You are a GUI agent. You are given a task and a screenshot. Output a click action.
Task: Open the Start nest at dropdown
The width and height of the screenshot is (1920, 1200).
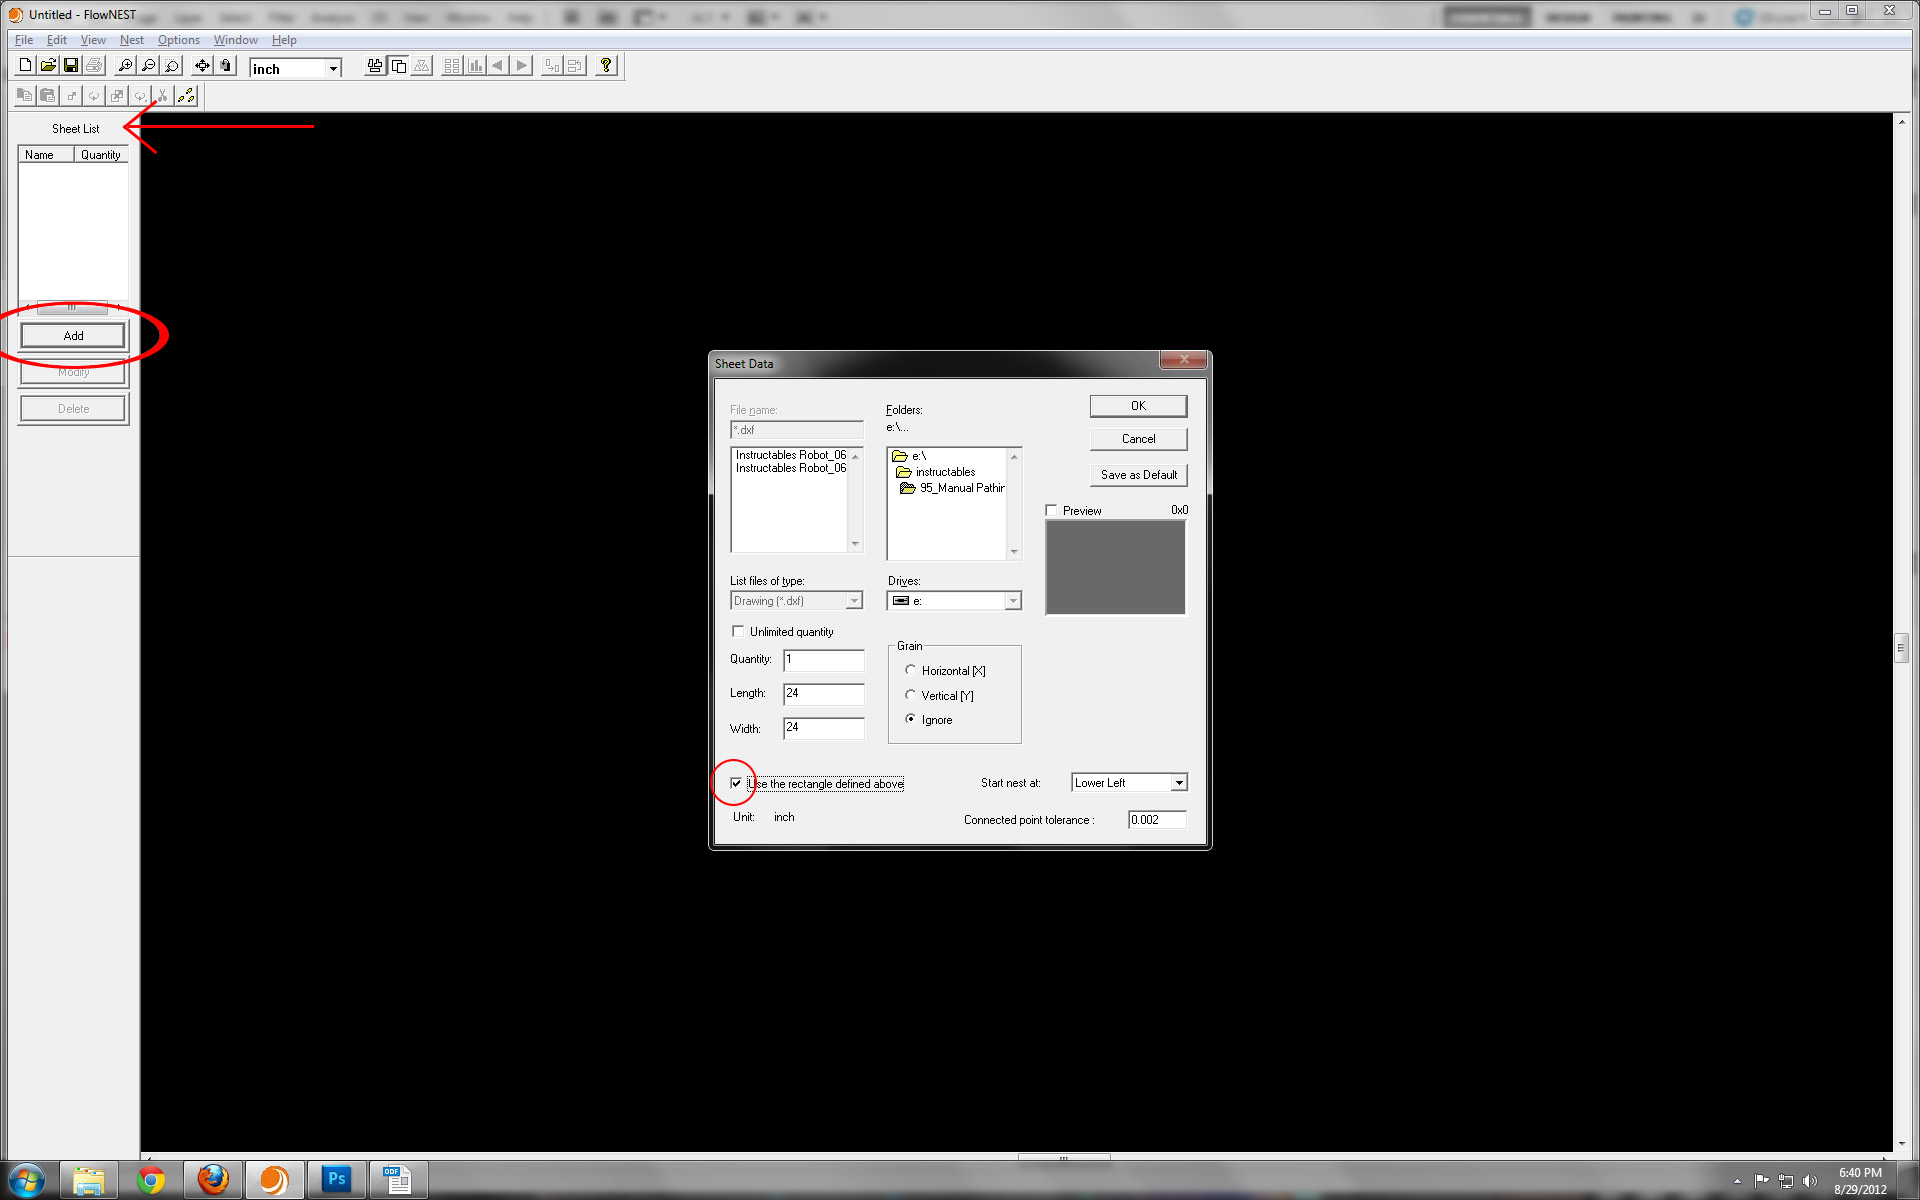point(1179,783)
